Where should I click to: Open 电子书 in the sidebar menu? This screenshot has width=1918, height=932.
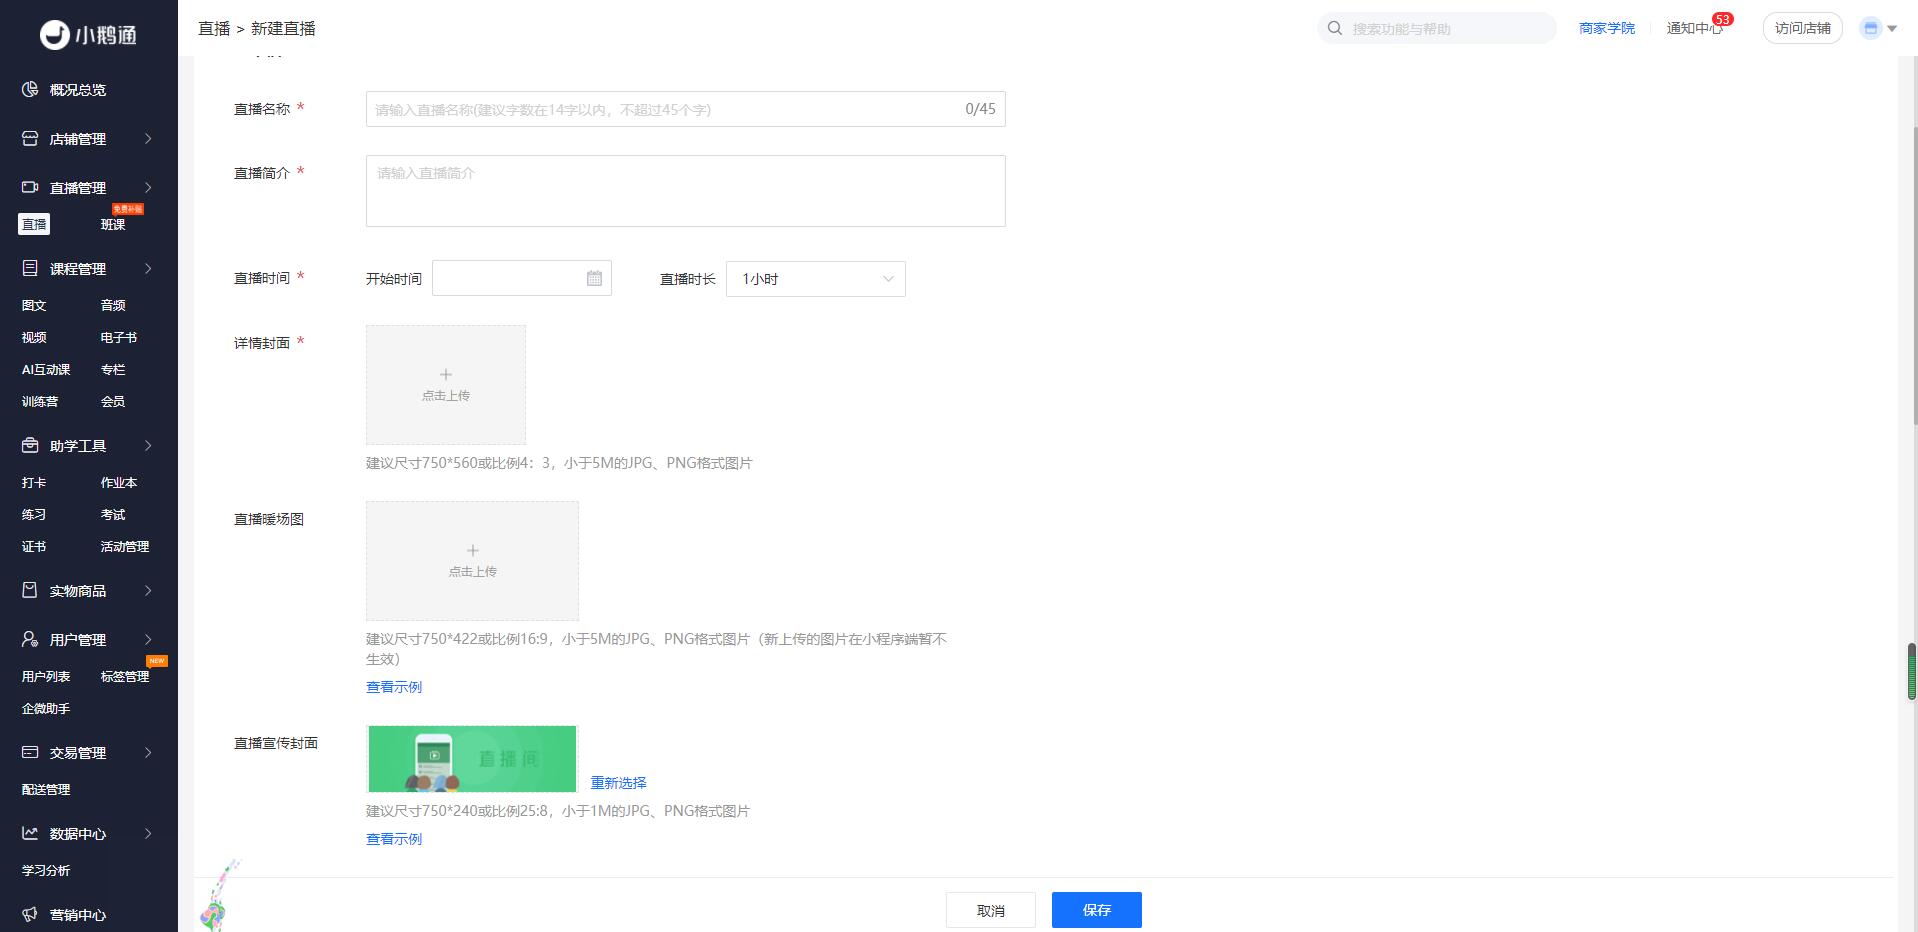click(x=118, y=338)
